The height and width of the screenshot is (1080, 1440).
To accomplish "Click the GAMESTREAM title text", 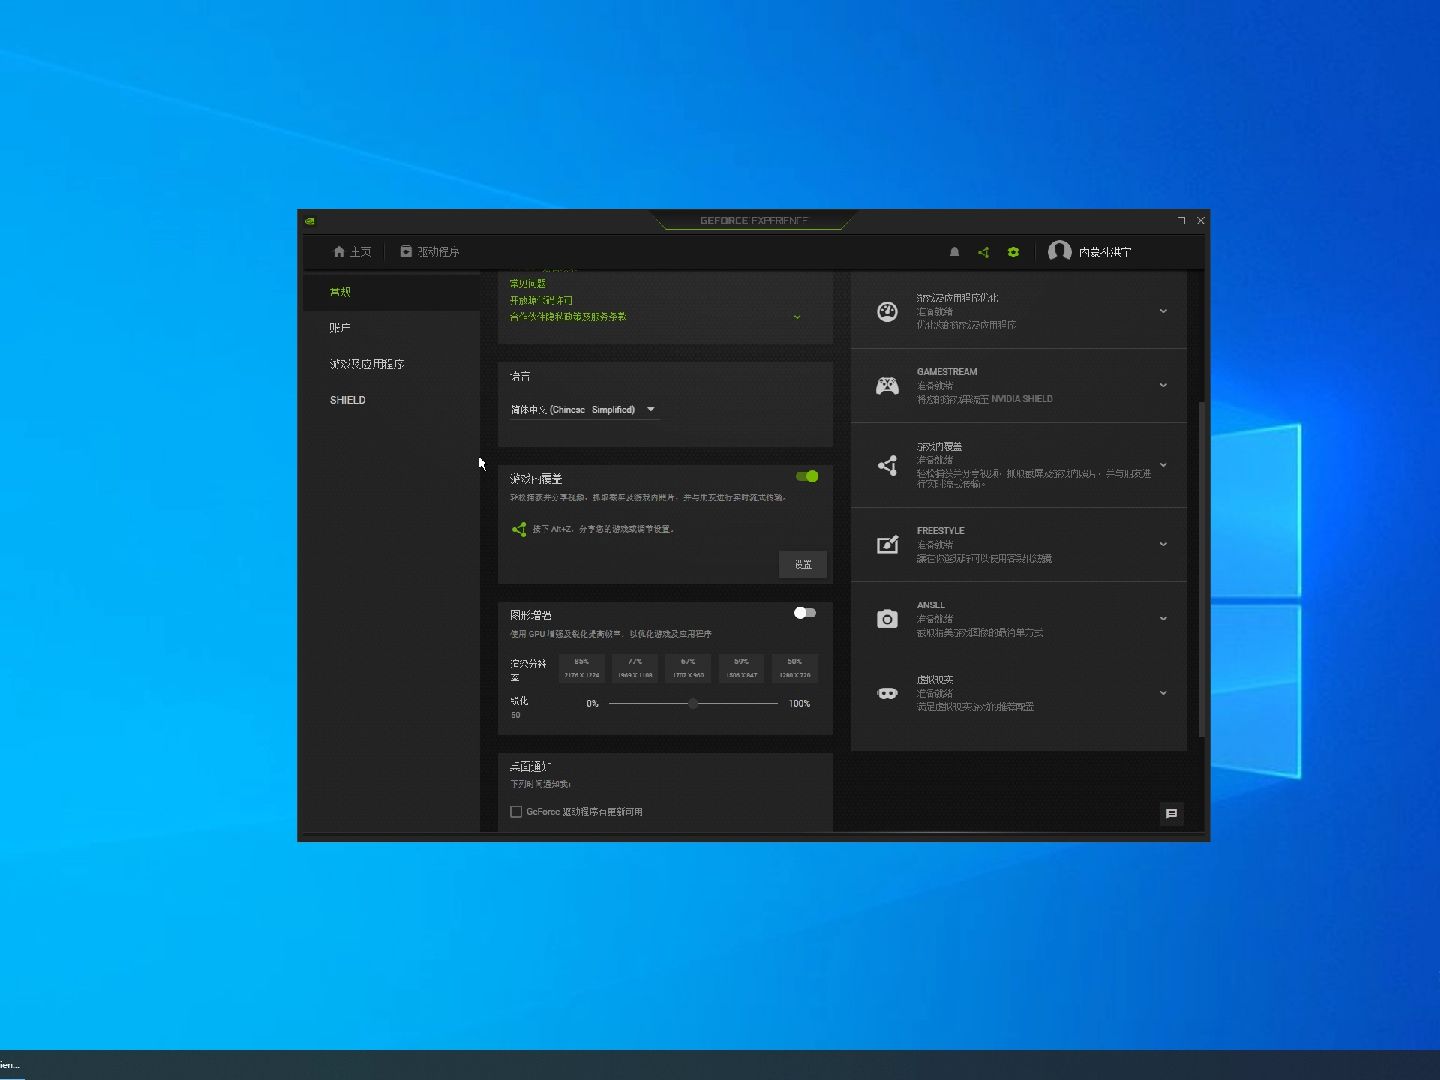I will (x=947, y=372).
